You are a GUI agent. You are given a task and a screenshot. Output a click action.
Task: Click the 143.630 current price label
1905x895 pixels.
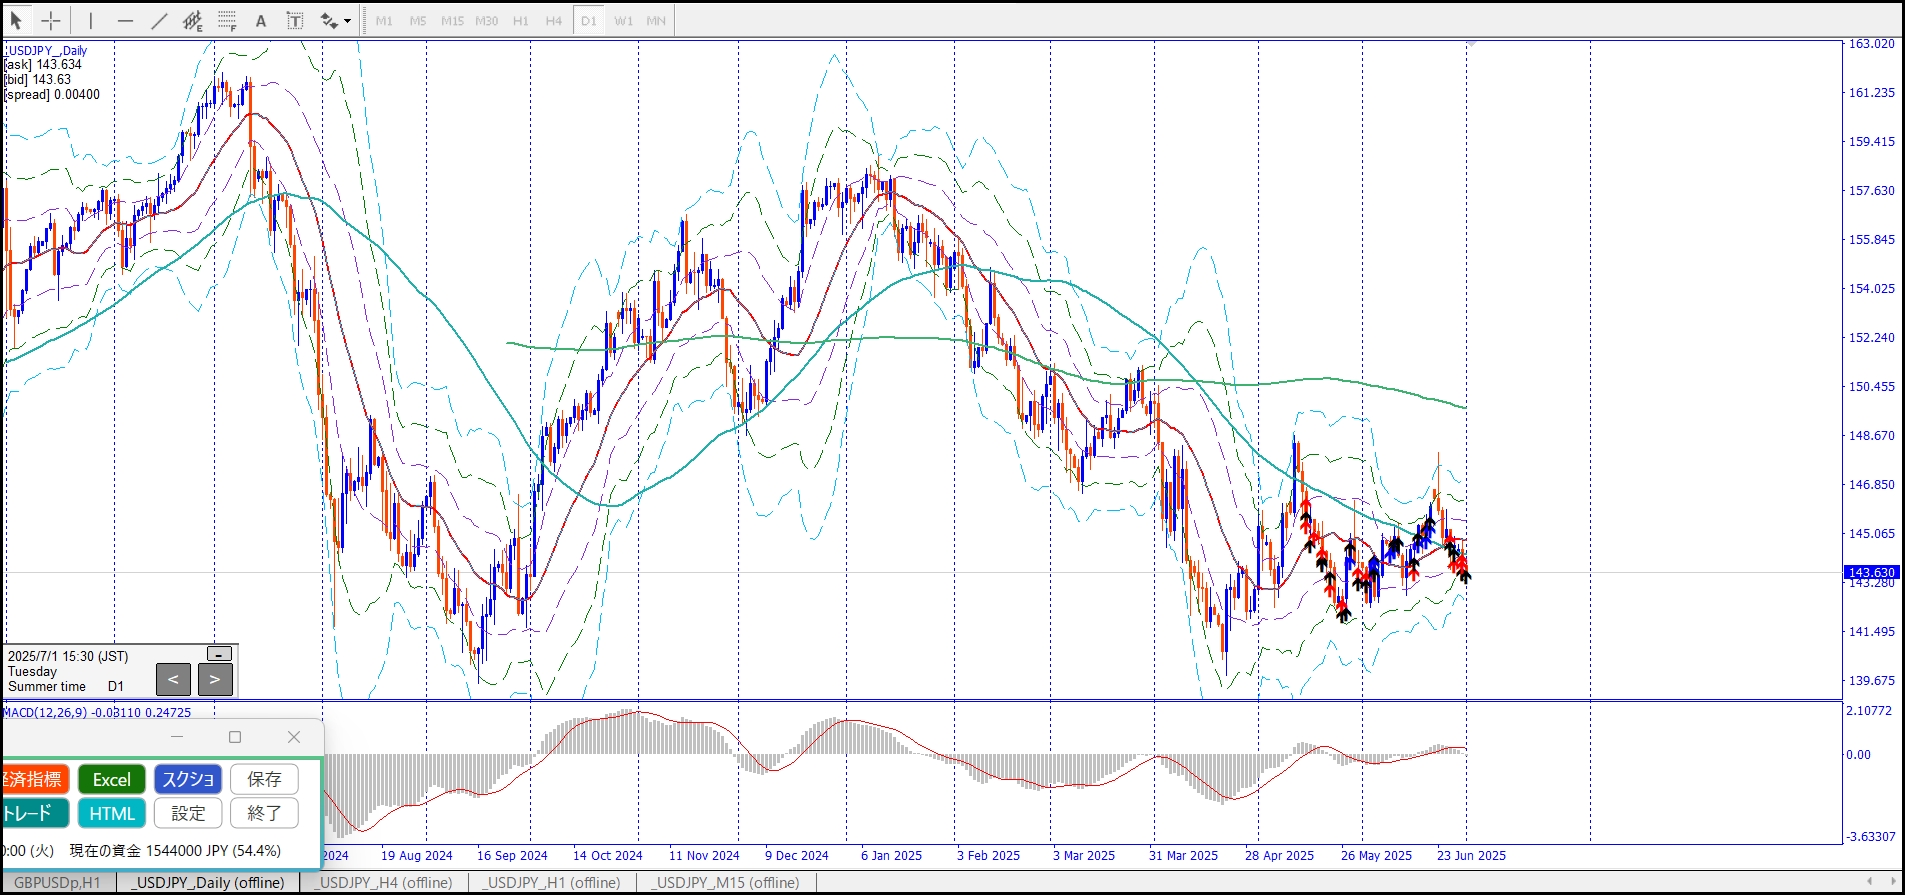1870,572
